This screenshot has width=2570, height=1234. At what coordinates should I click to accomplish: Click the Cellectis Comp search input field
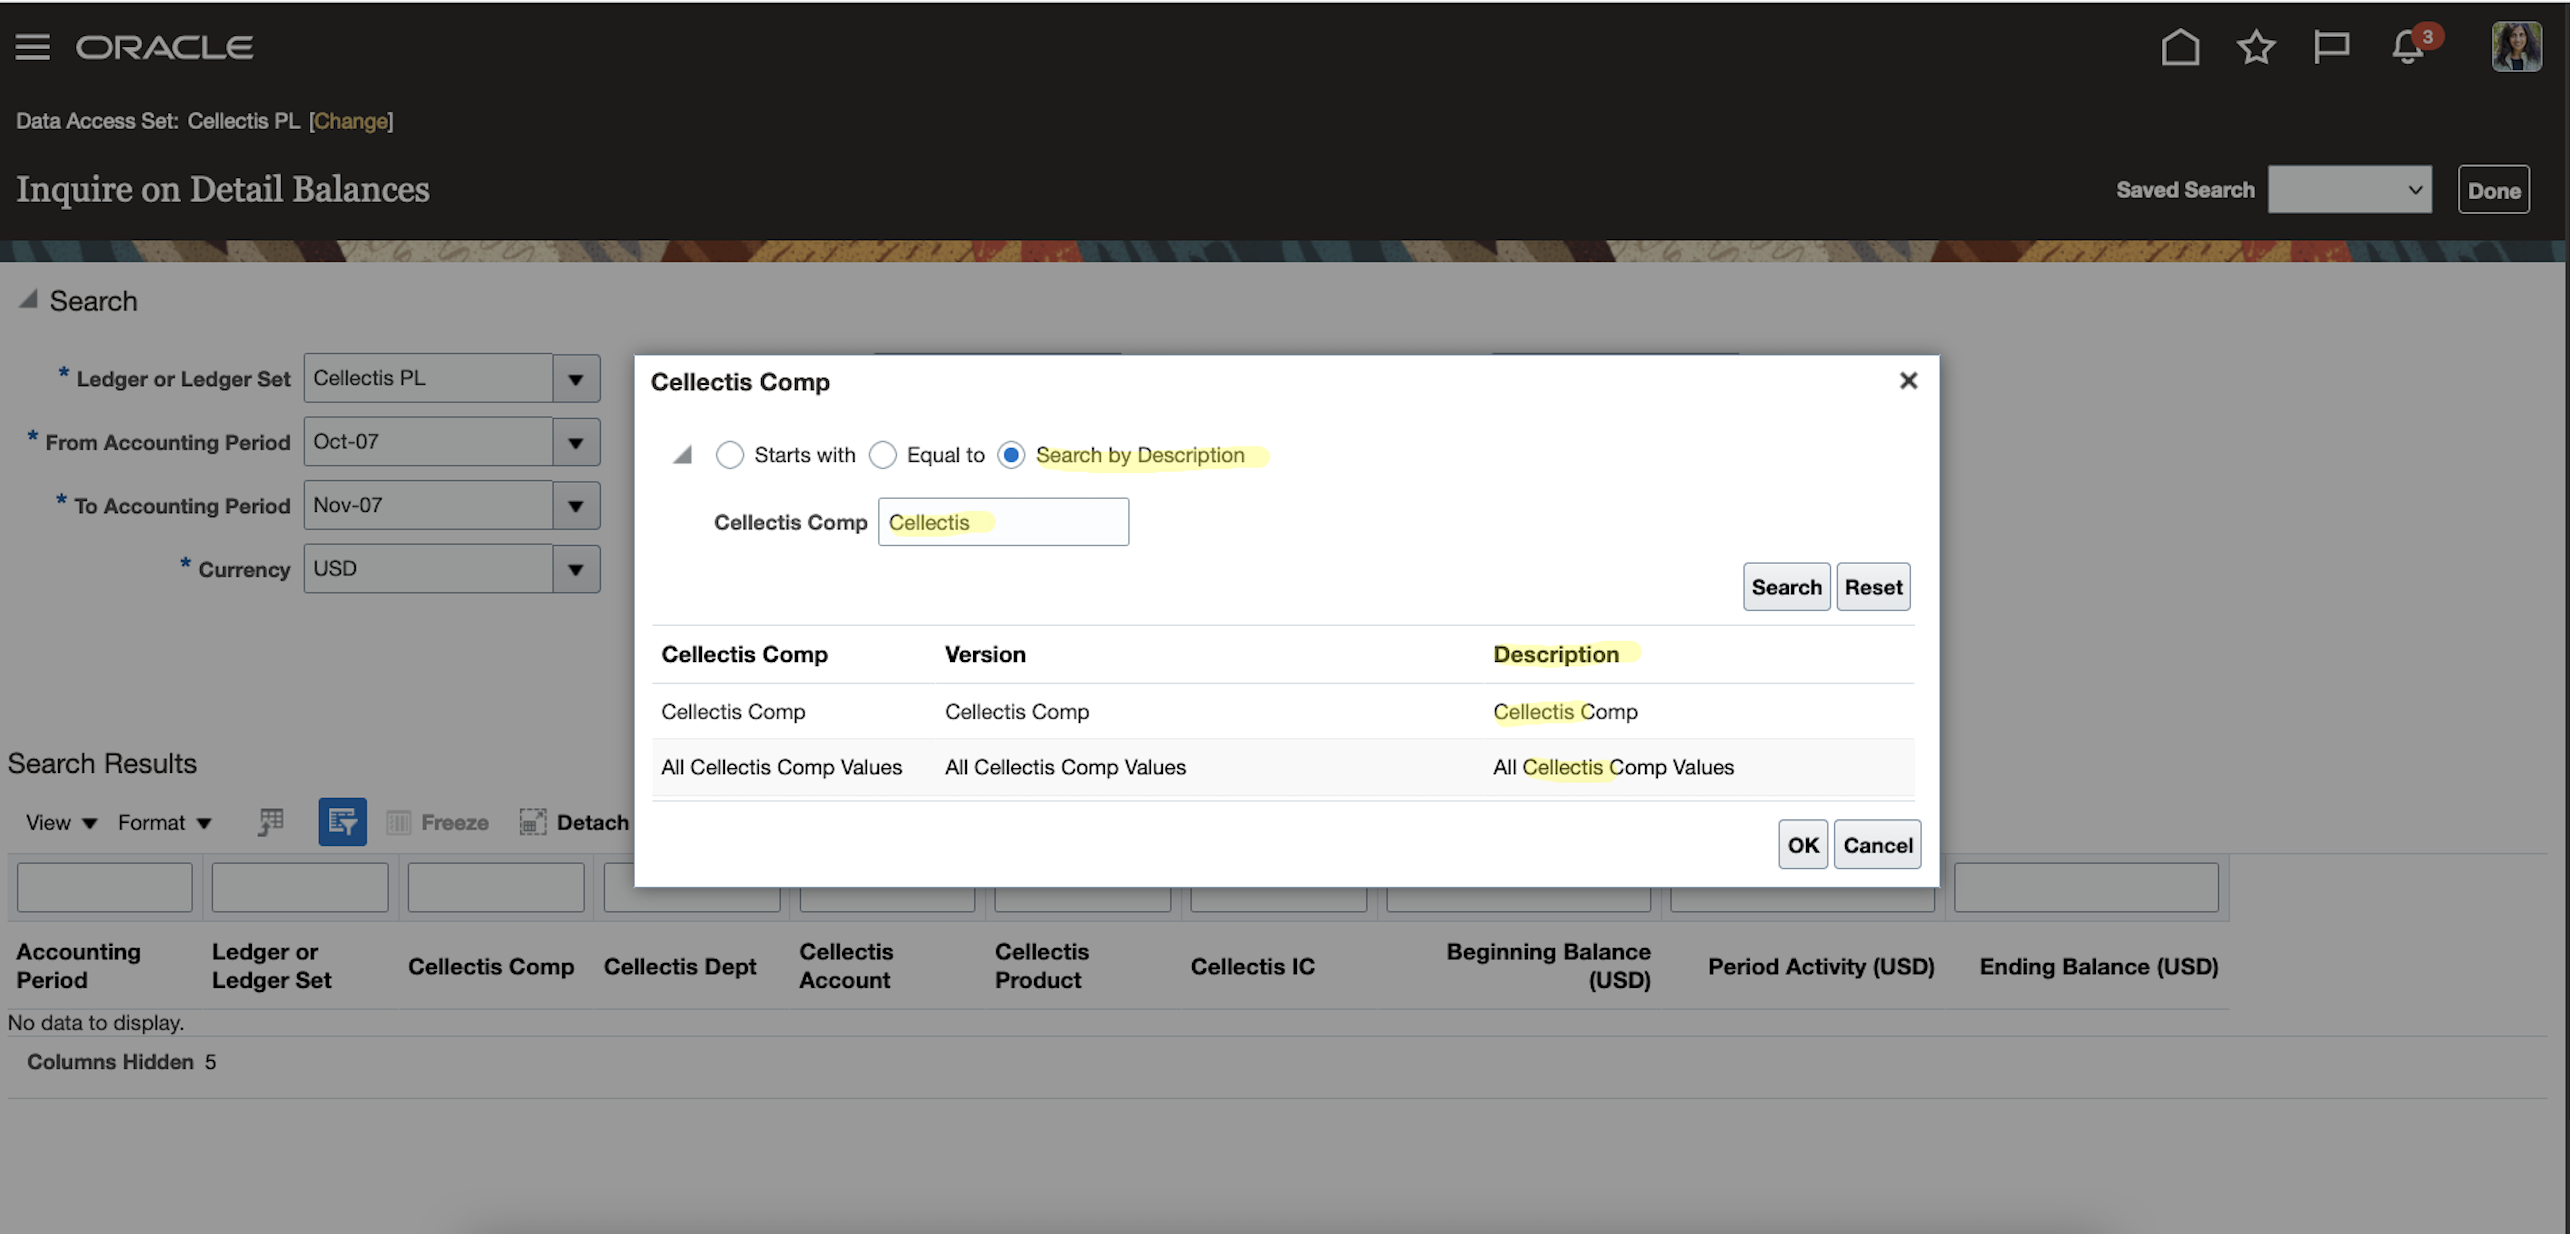point(1003,522)
